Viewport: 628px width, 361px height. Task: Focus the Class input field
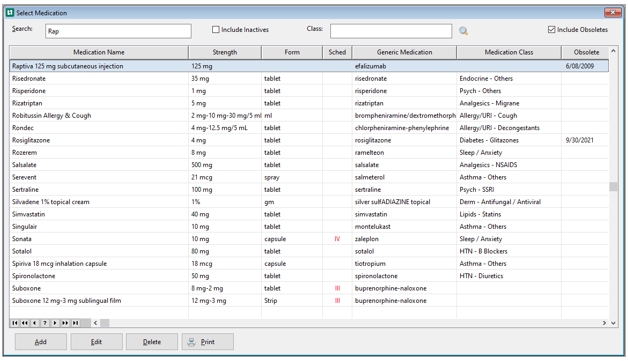point(391,31)
